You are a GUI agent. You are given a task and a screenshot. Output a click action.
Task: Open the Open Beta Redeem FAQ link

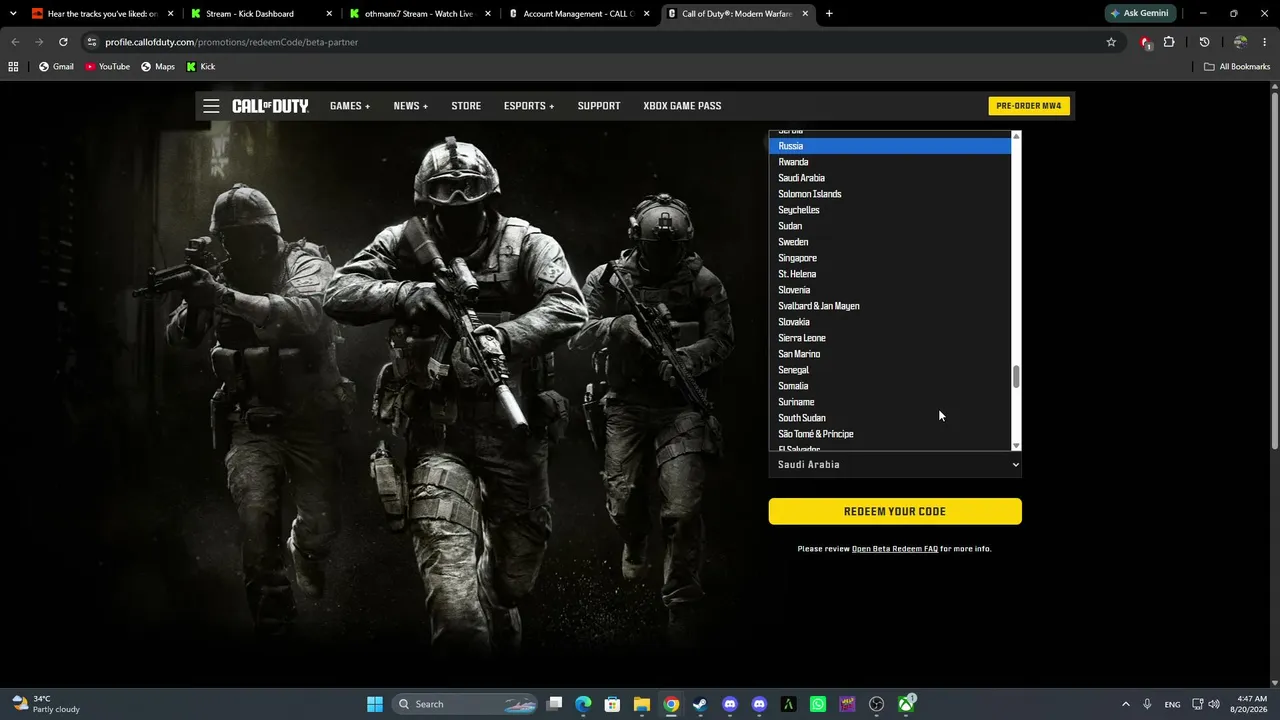click(x=895, y=549)
